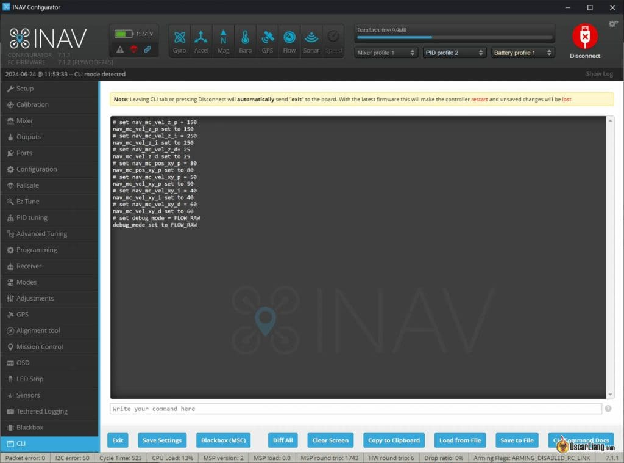The width and height of the screenshot is (624, 463).
Task: Click Copy to Clipboard button
Action: click(394, 440)
